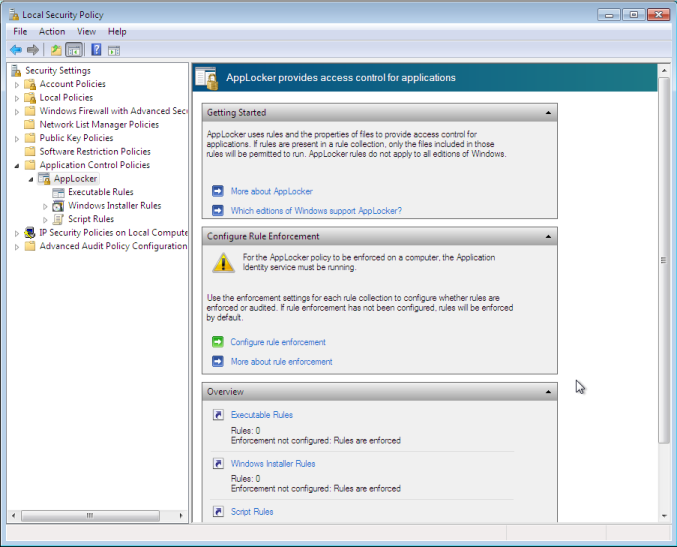The image size is (677, 547).
Task: Open the File menu
Action: pos(20,32)
